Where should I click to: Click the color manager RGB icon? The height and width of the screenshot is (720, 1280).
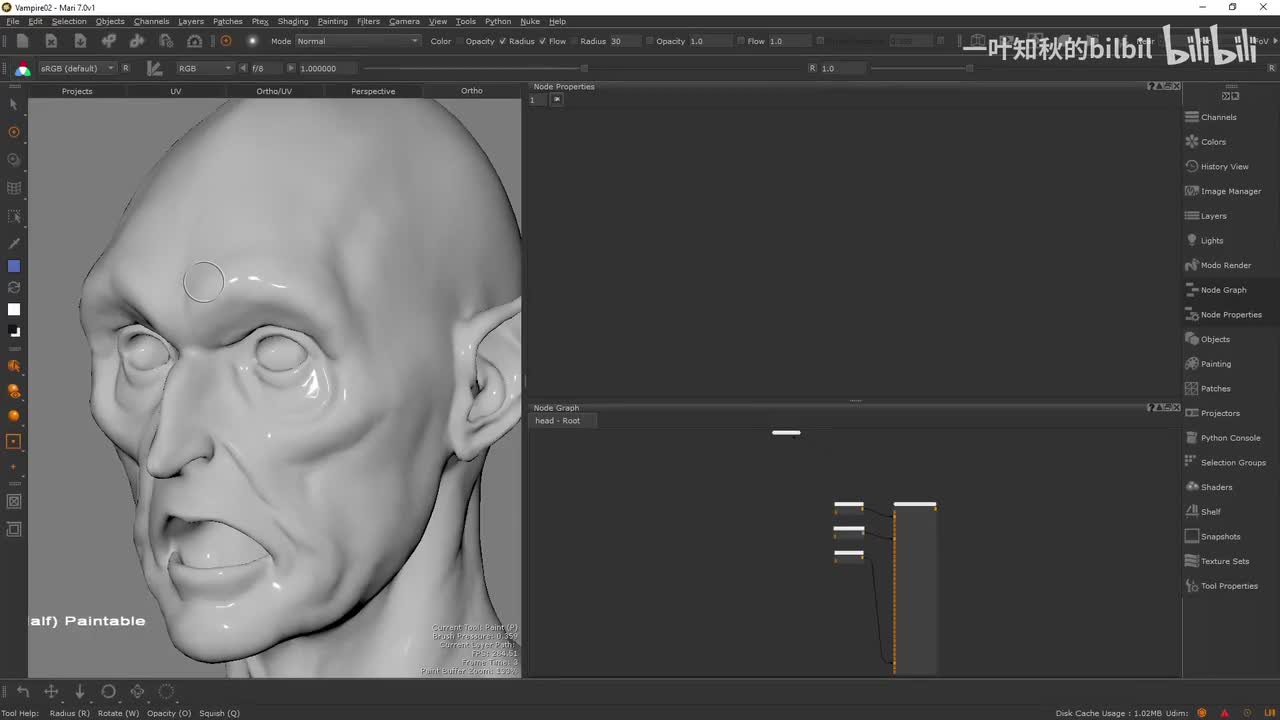tap(22, 69)
